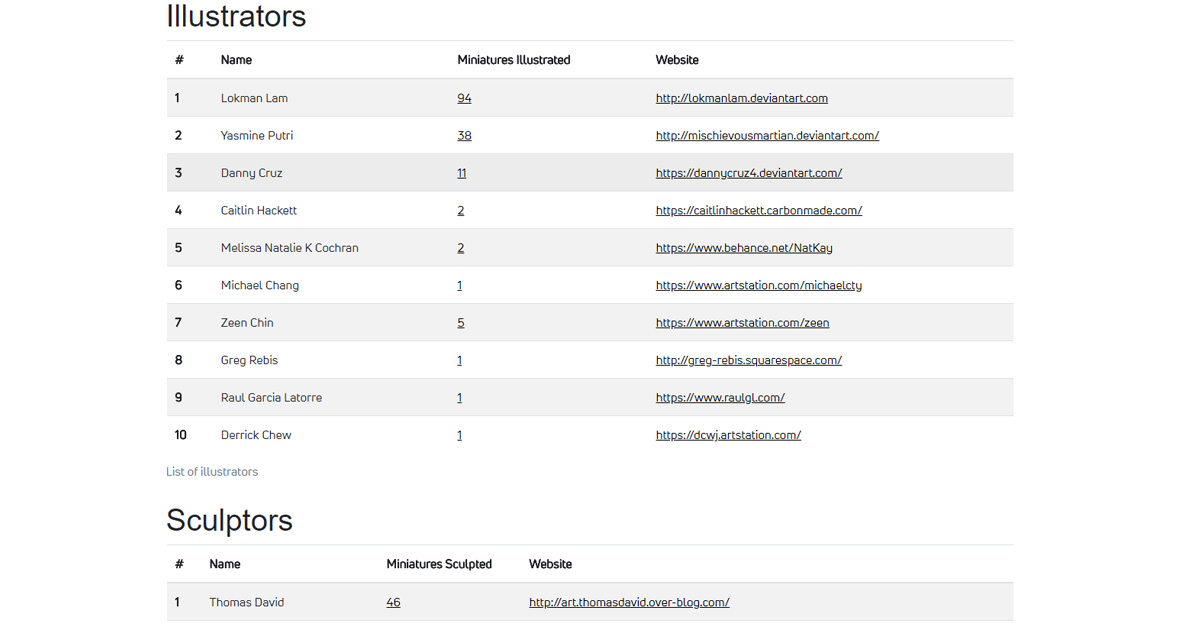The width and height of the screenshot is (1200, 630).
Task: Click Thomas David's 46 miniatures sculpted count
Action: [393, 603]
